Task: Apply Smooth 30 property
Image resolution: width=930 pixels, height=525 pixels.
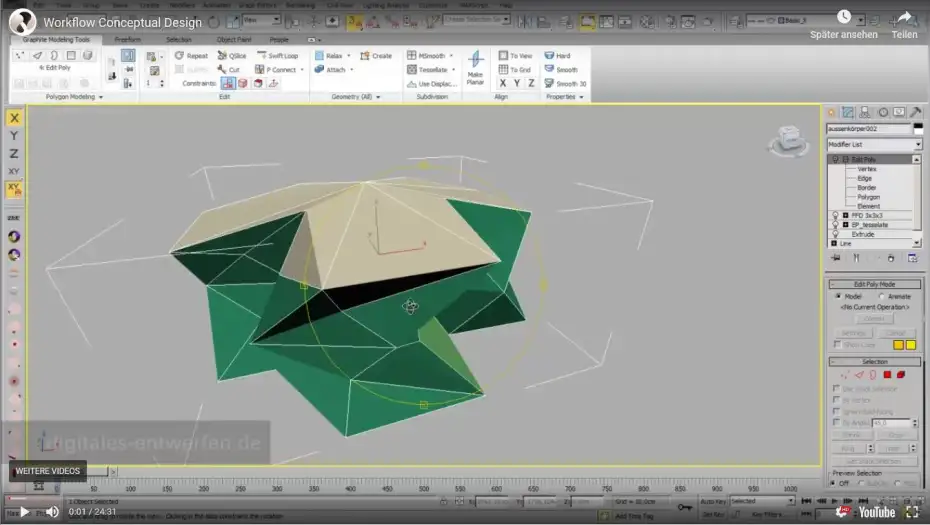Action: point(565,84)
